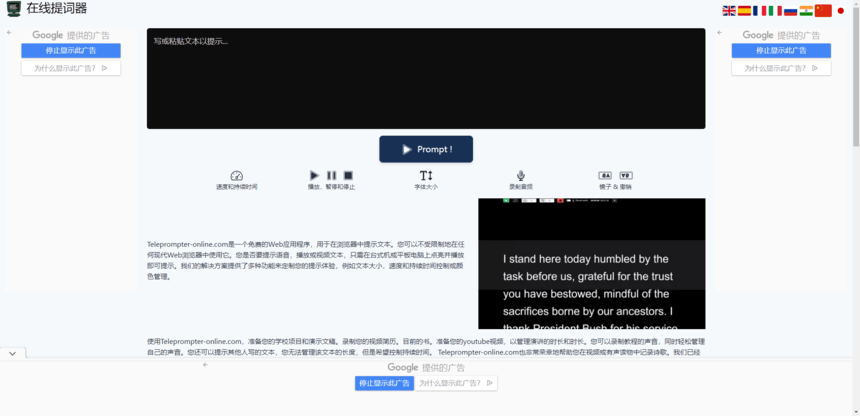The height and width of the screenshot is (416, 860).
Task: Click the back arrow in the left ad panel
Action: click(x=9, y=32)
